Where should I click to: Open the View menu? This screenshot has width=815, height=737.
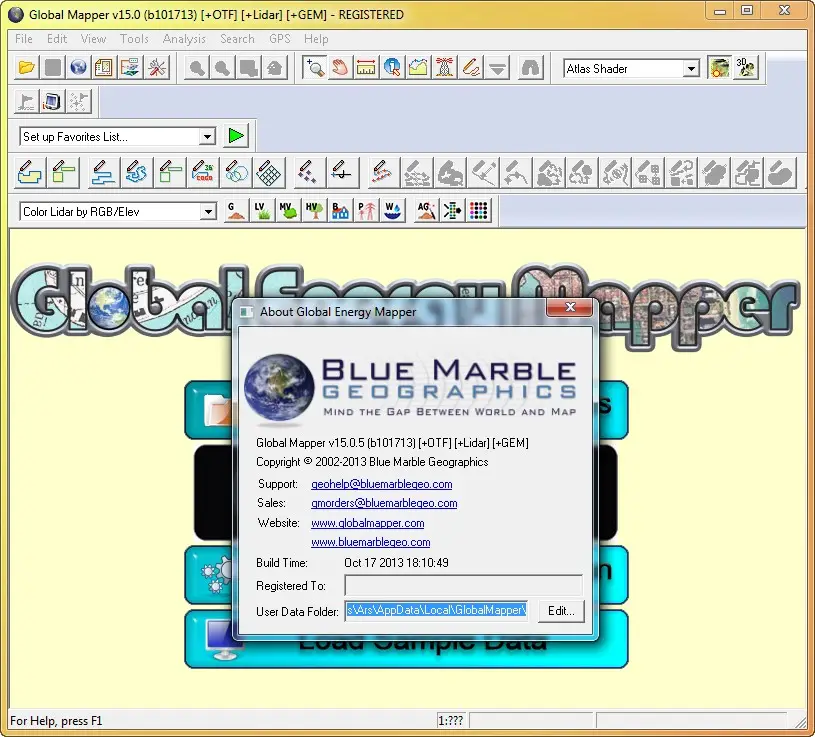point(94,39)
